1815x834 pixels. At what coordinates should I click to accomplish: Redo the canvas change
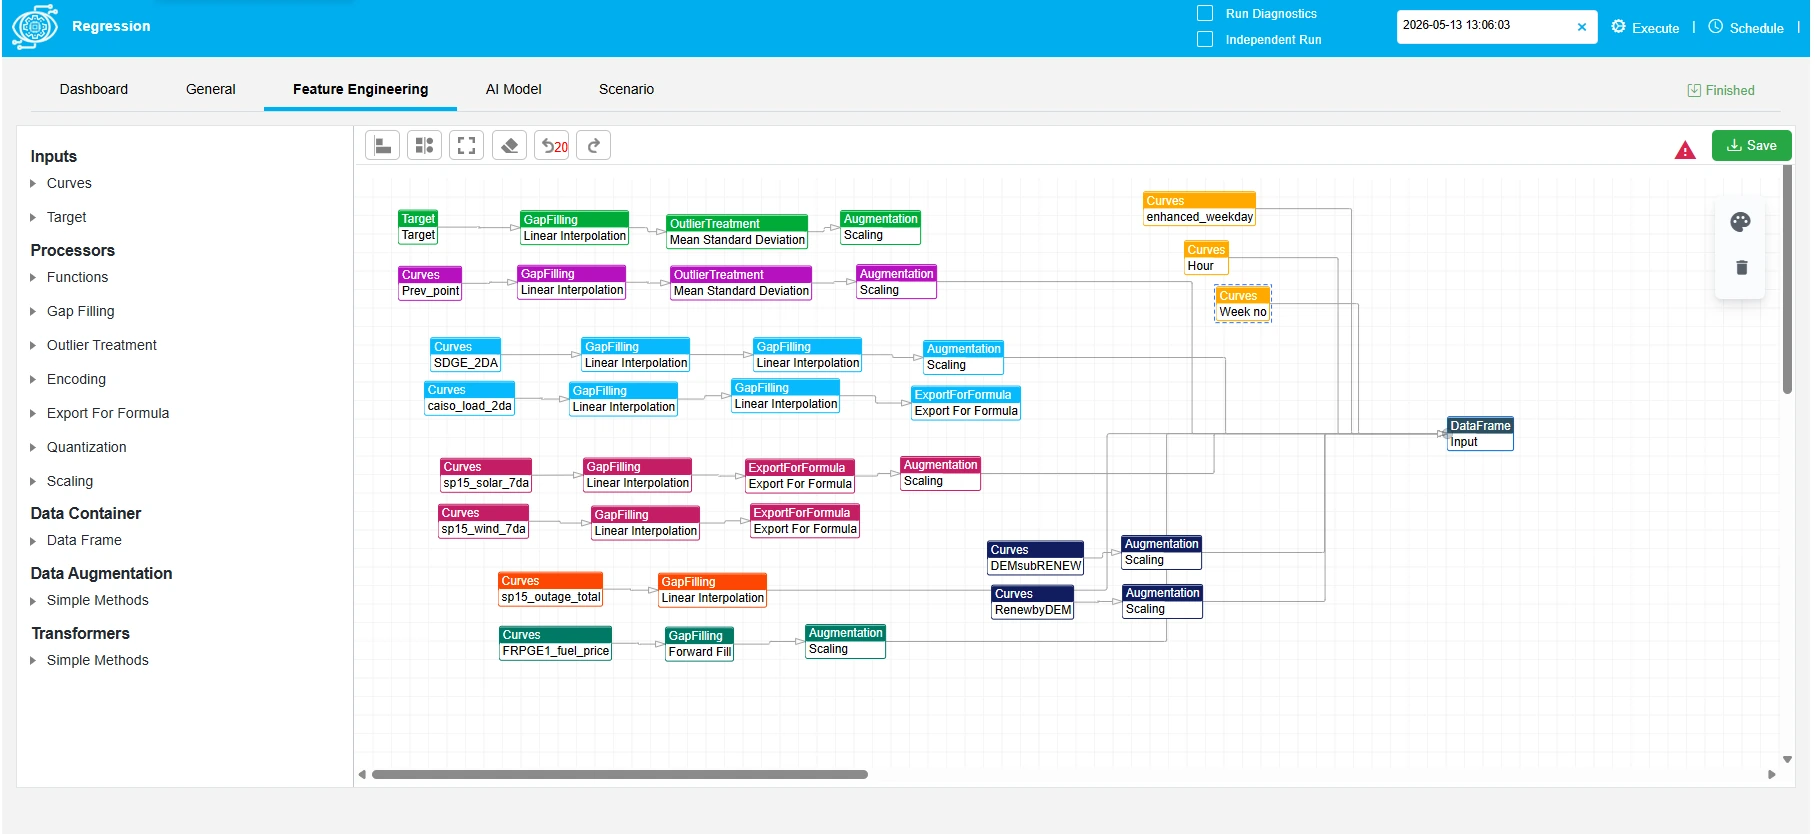594,146
